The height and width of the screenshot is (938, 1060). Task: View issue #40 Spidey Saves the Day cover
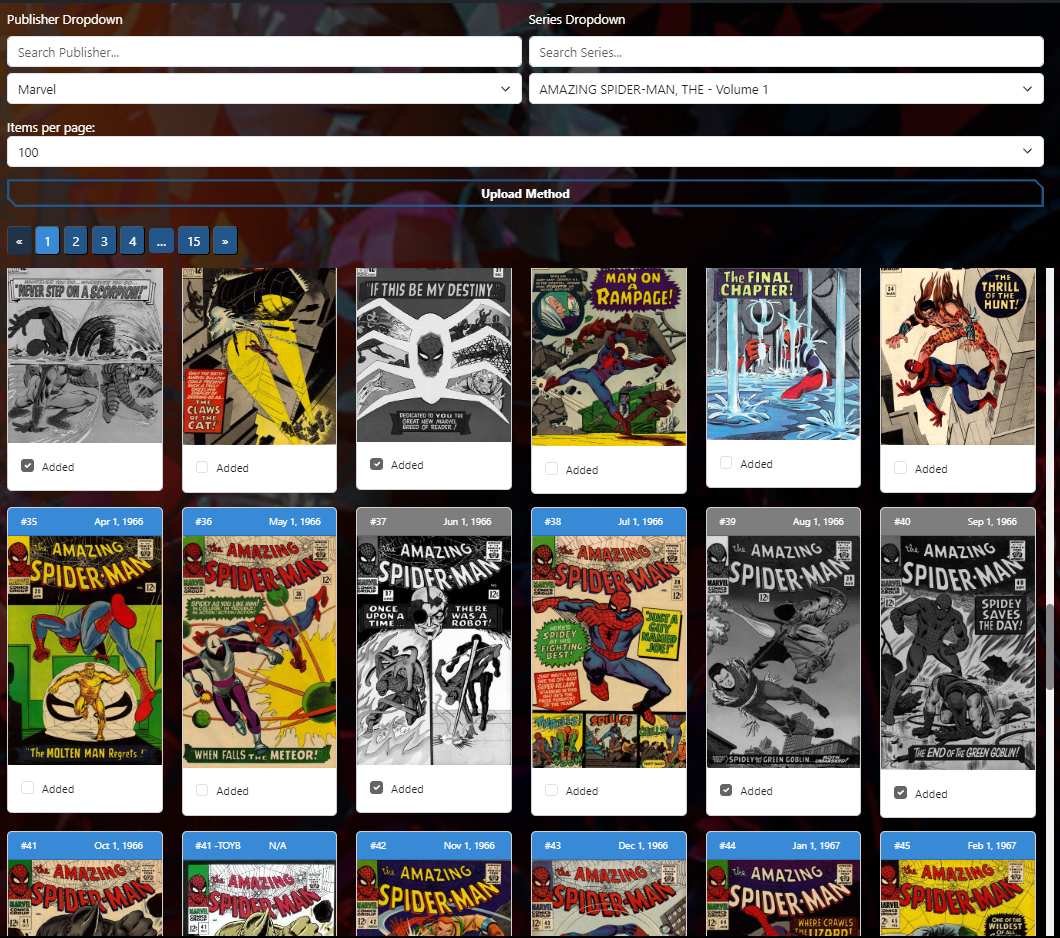tap(958, 653)
